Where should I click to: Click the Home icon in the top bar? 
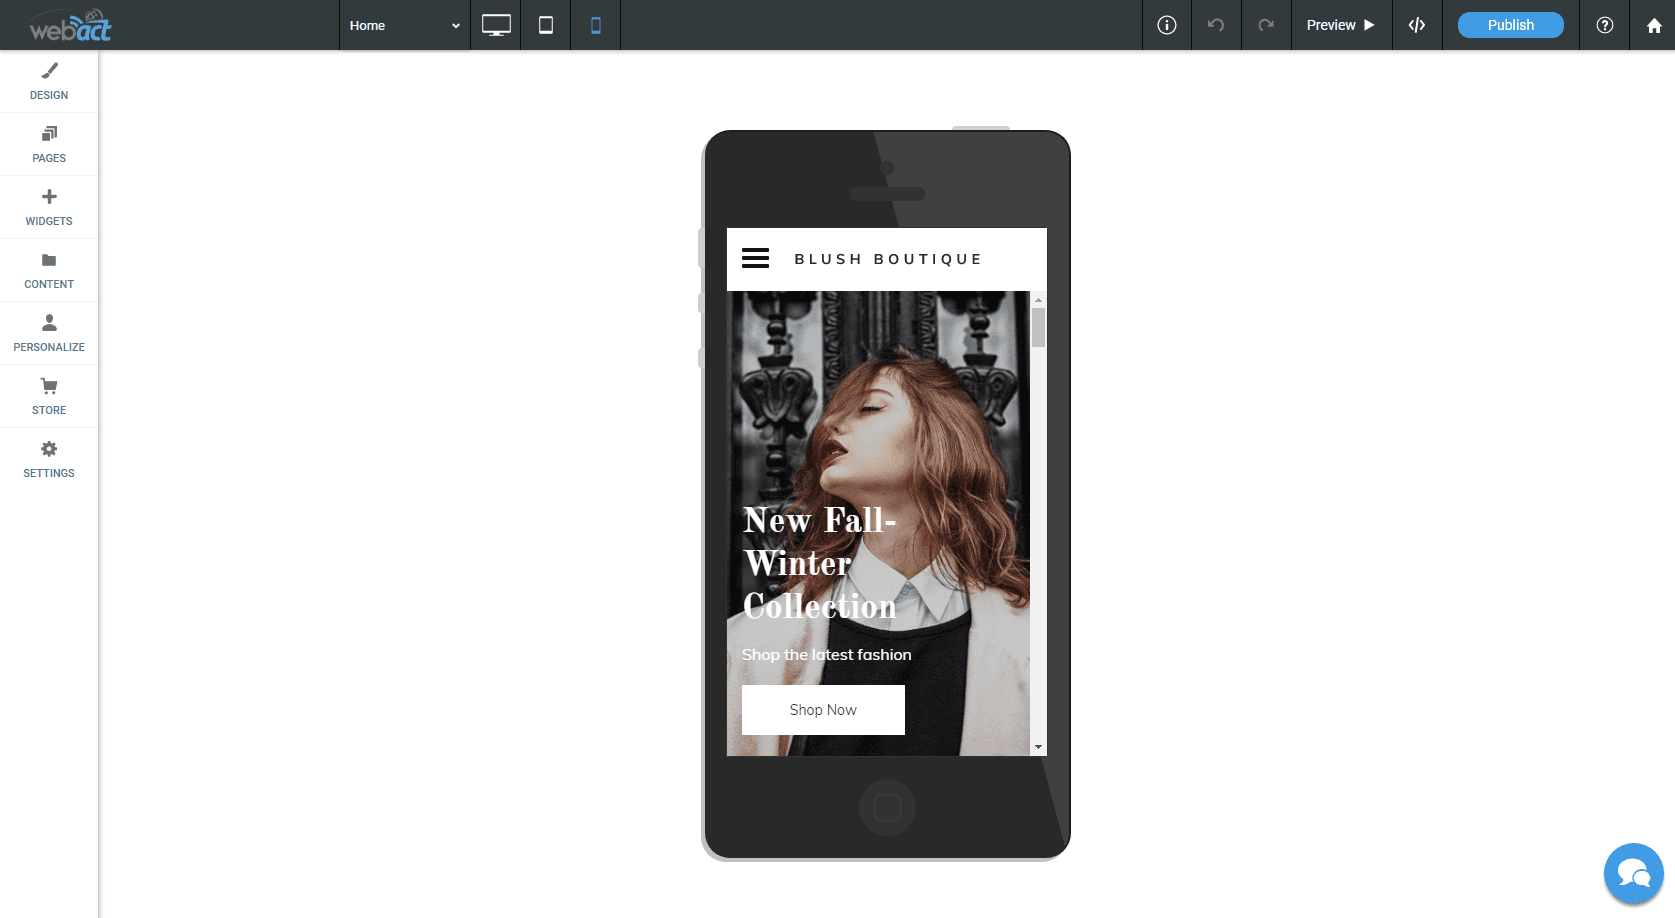coord(1653,25)
